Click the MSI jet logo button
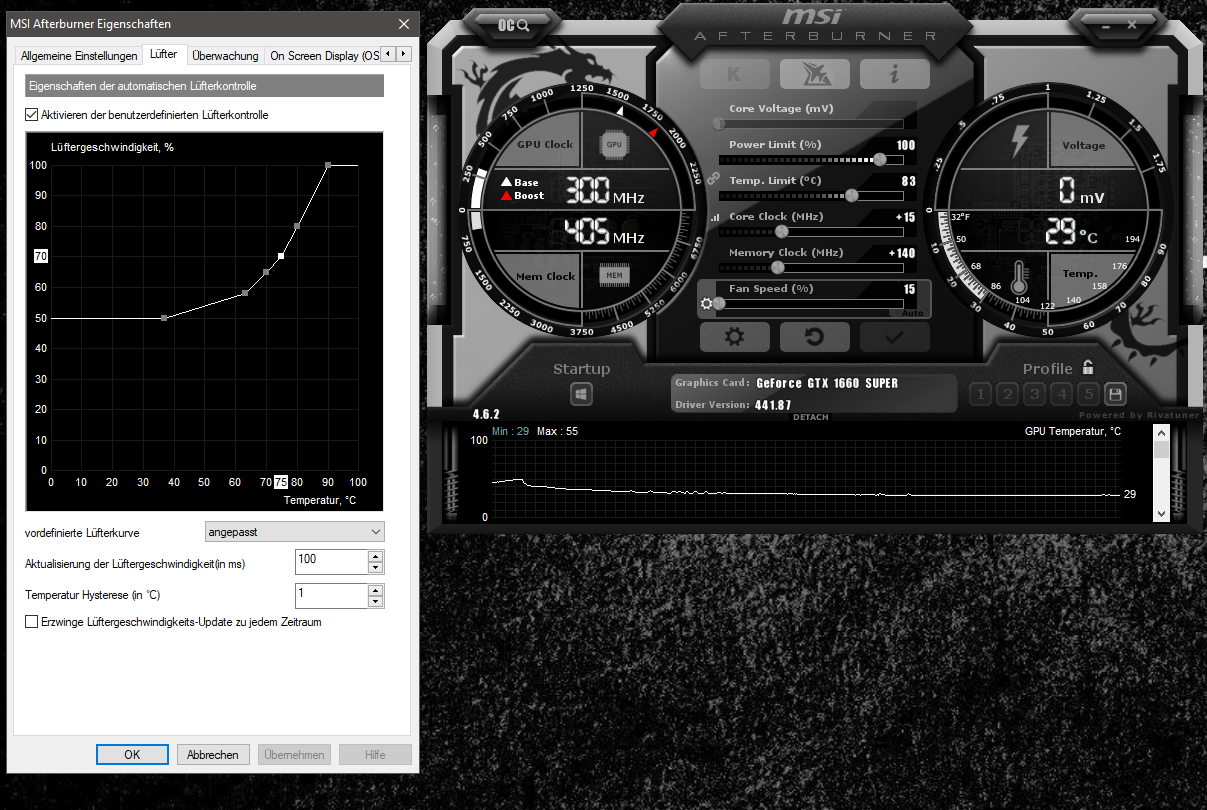Image resolution: width=1207 pixels, height=810 pixels. click(x=814, y=74)
